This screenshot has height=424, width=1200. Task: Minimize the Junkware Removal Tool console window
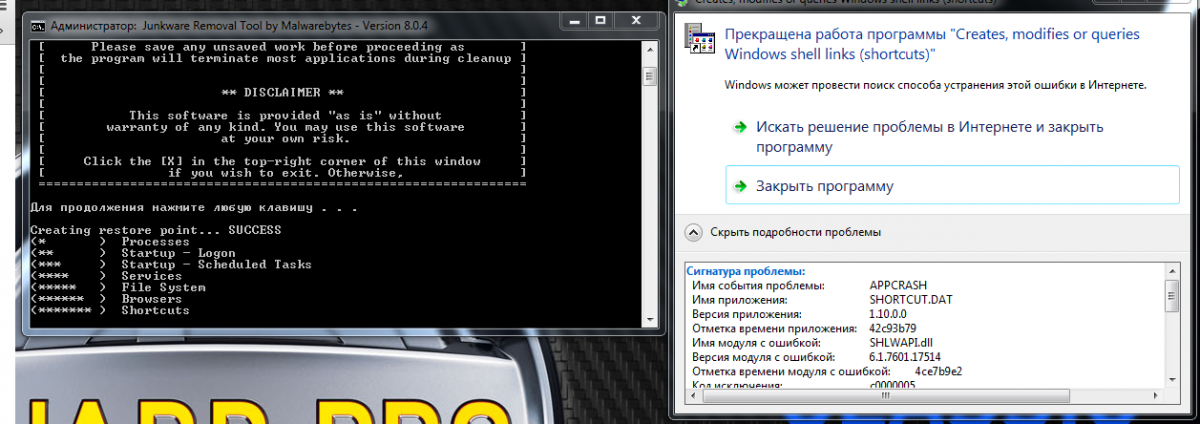tap(573, 20)
